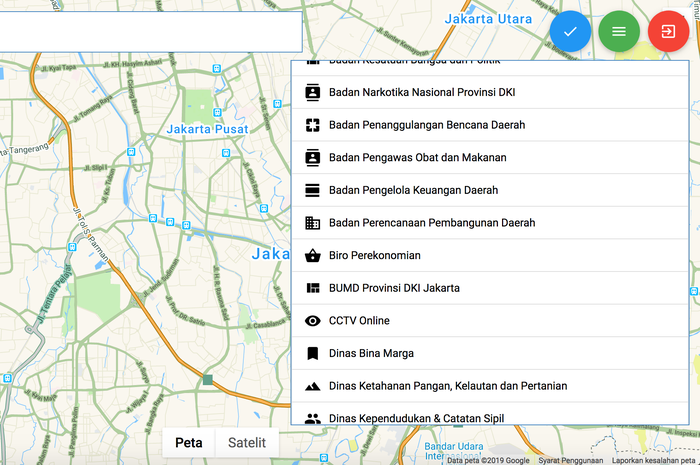
Task: Open the green hamburger menu button
Action: coord(619,32)
